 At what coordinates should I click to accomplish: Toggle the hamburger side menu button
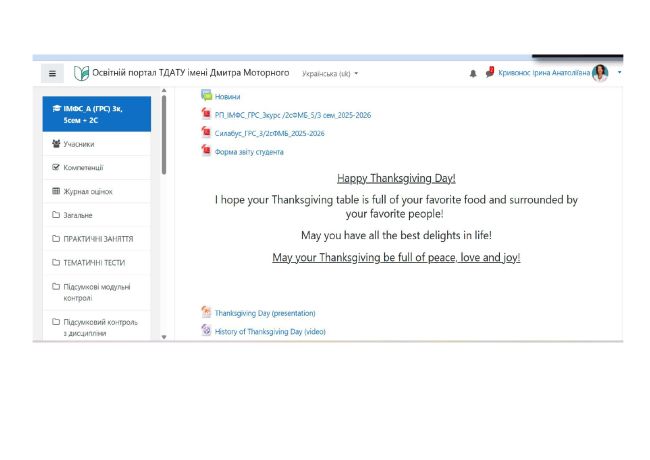(x=52, y=73)
